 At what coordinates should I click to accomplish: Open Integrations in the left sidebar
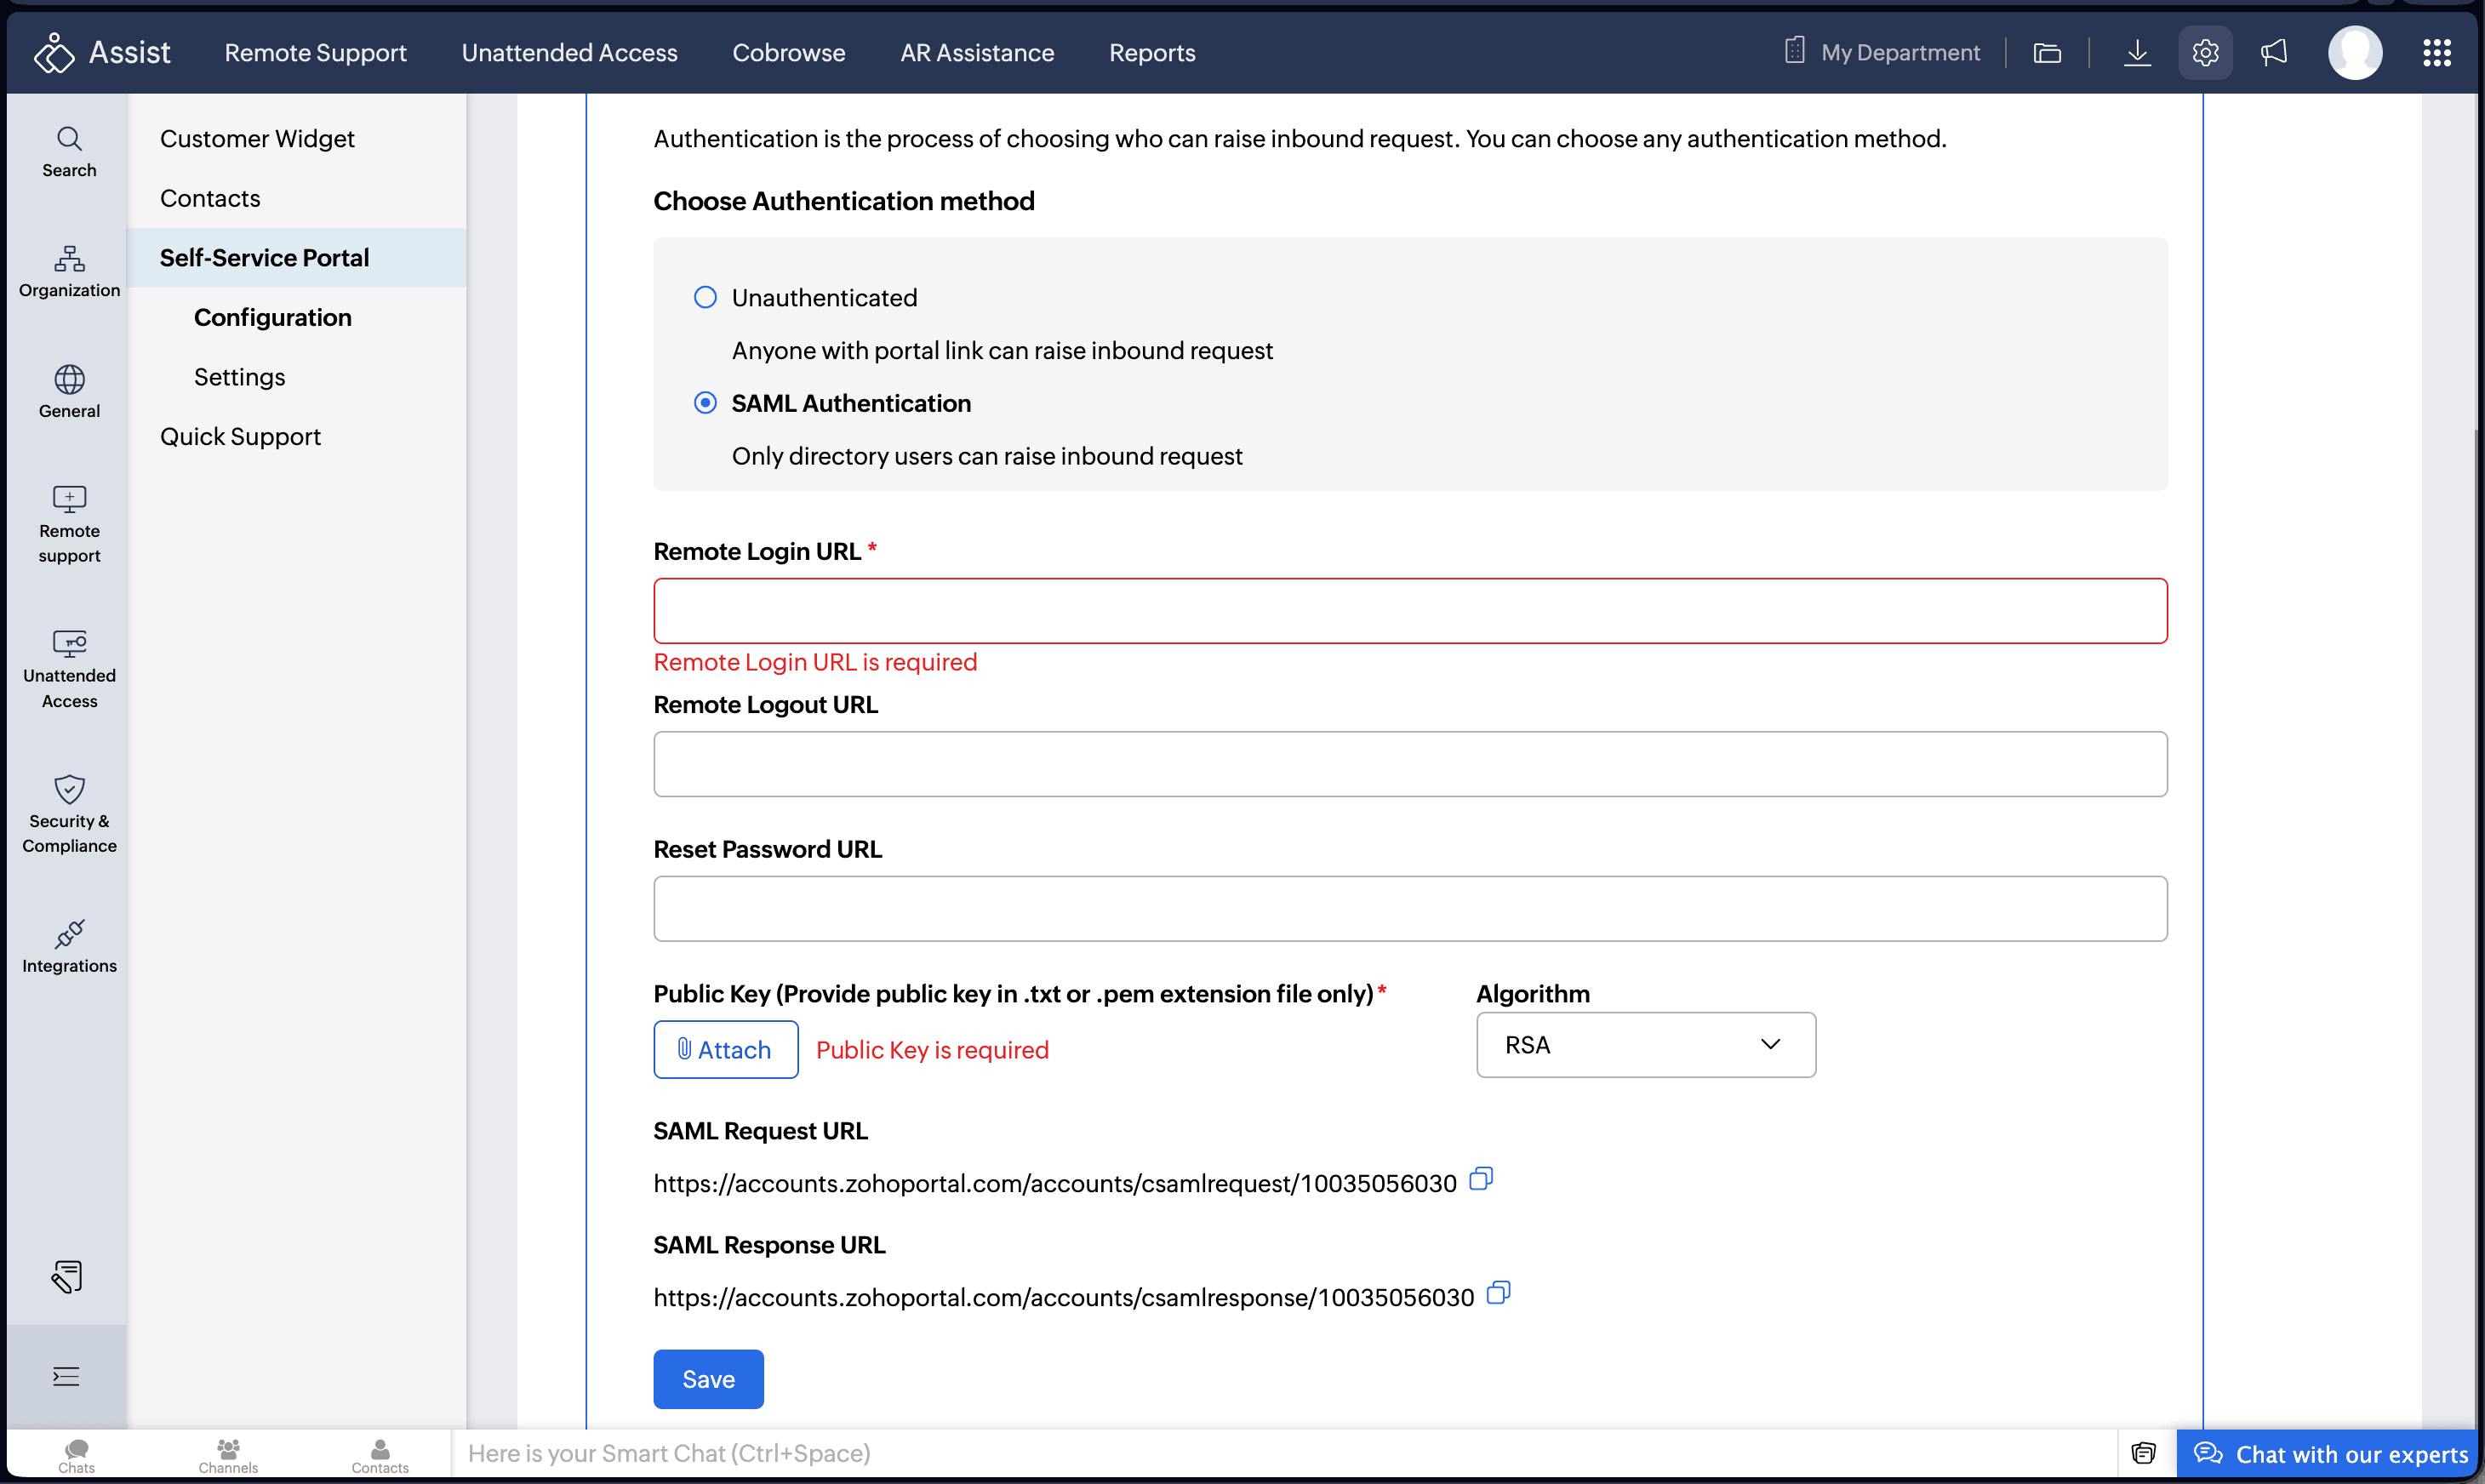(69, 946)
